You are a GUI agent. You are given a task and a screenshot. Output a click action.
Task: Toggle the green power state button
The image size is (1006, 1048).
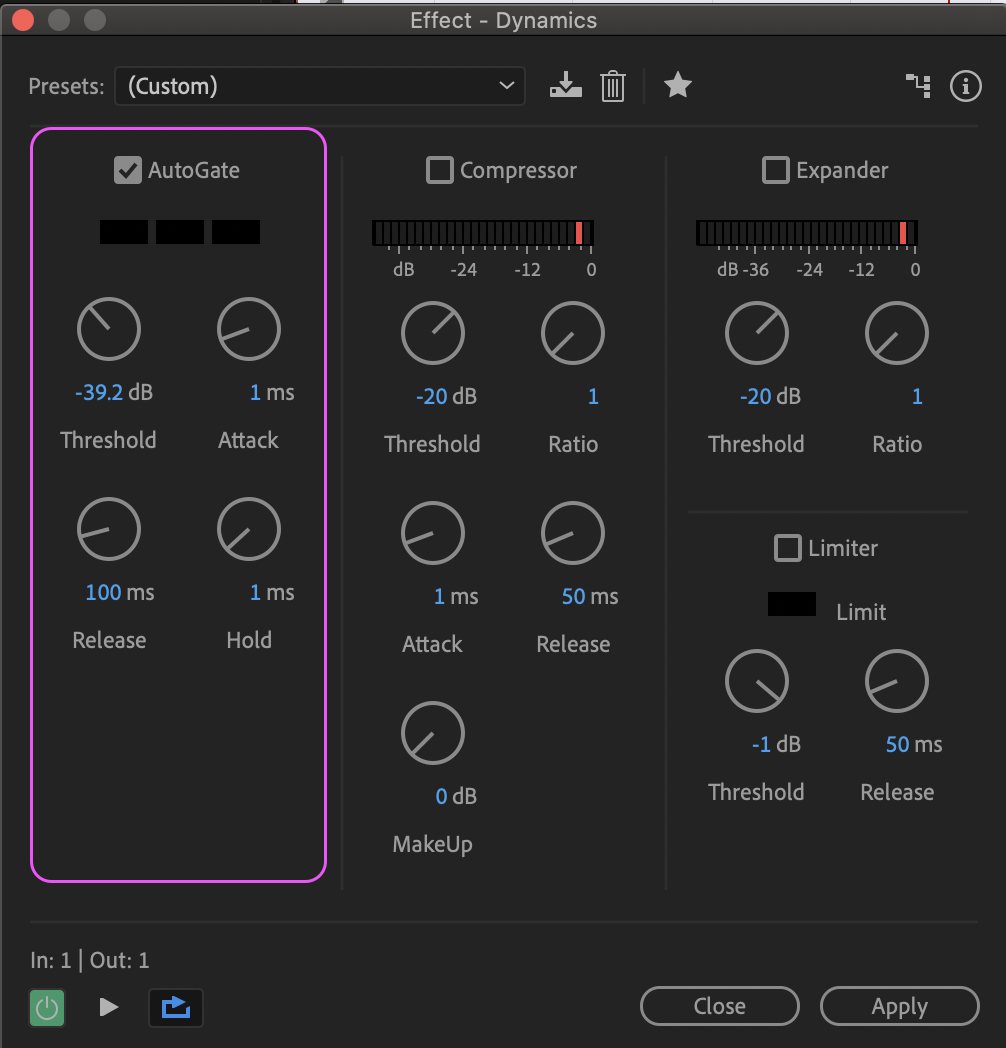tap(47, 1007)
